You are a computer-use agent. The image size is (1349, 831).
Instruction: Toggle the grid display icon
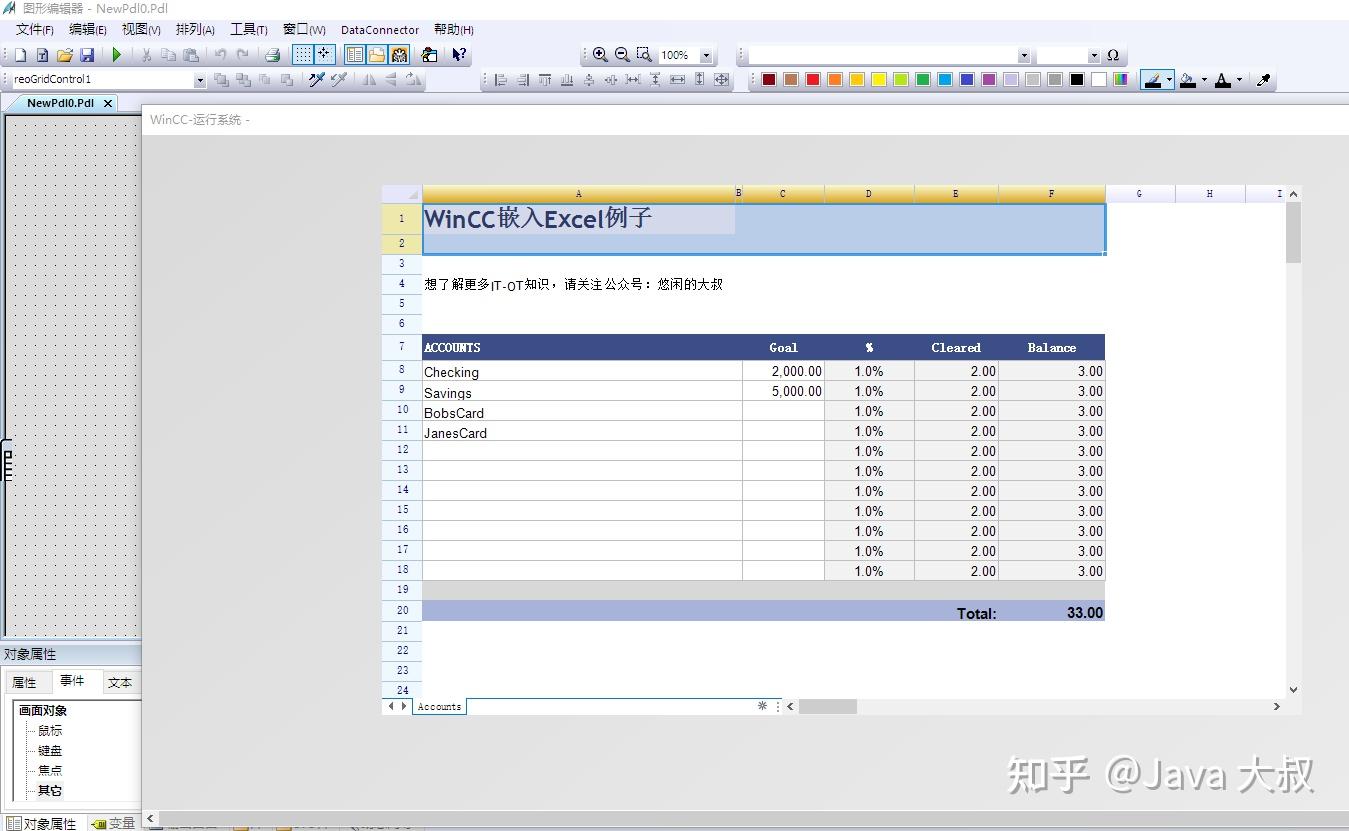click(x=300, y=55)
